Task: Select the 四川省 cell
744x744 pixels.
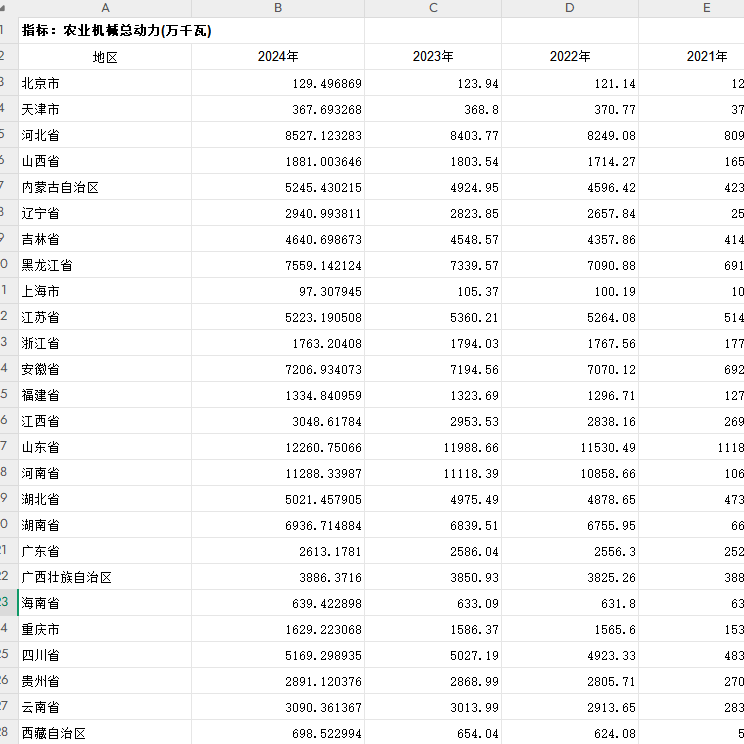Action: tap(105, 655)
